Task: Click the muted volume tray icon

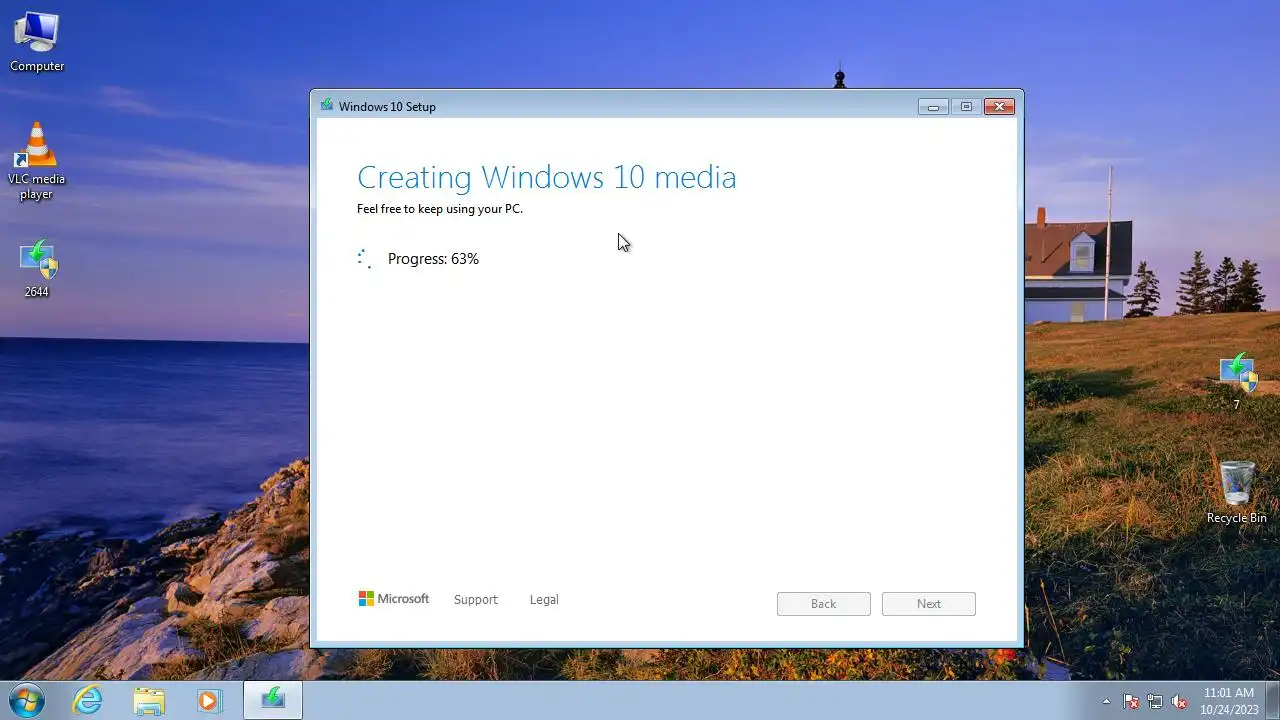Action: coord(1179,701)
